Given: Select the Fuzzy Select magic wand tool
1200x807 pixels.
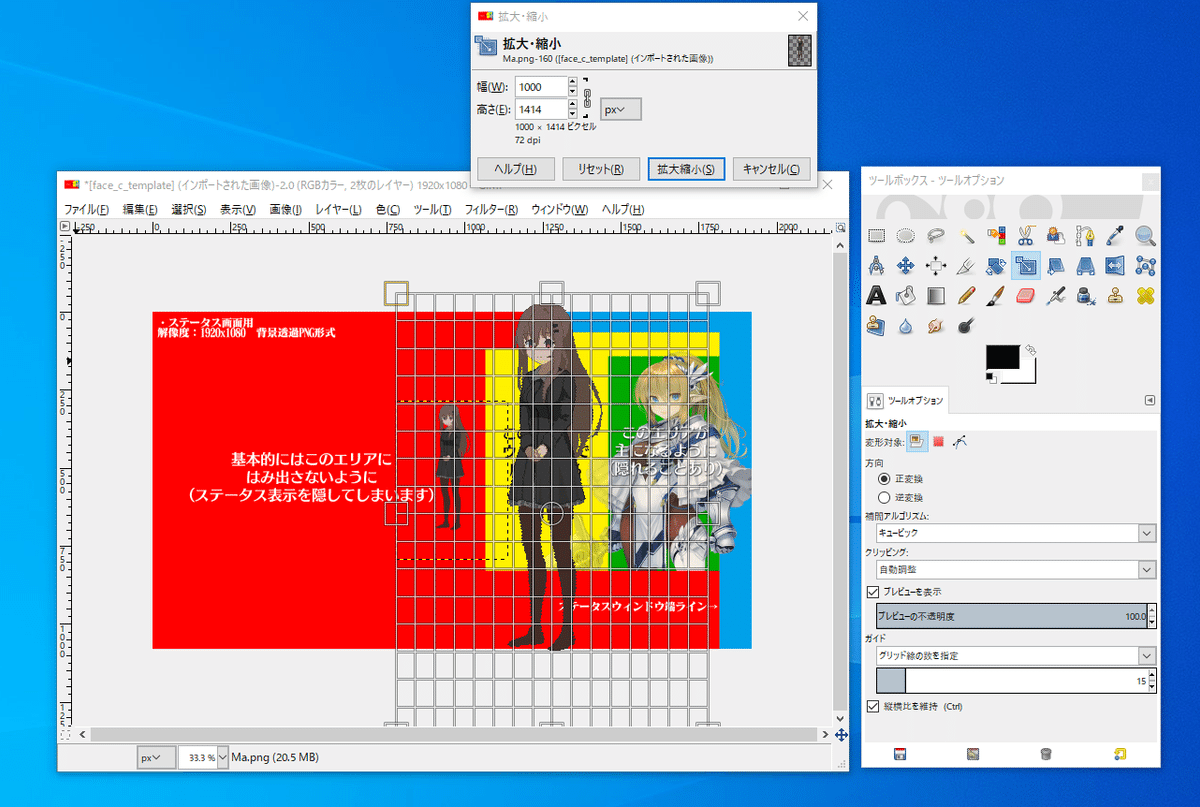Looking at the screenshot, I should (x=966, y=236).
